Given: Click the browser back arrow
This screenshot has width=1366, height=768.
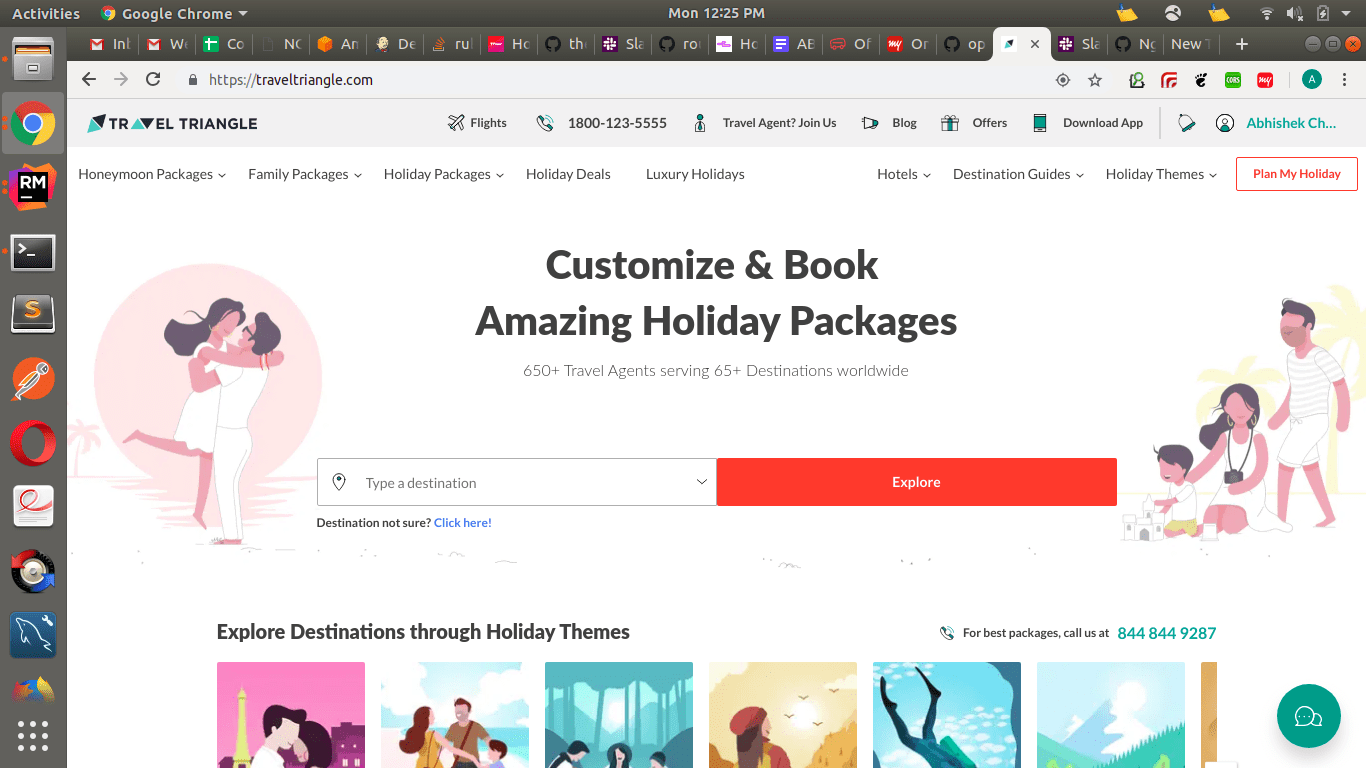Looking at the screenshot, I should [89, 79].
